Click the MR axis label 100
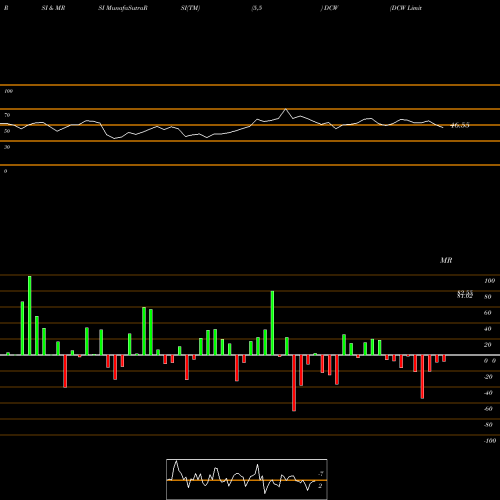500x500 pixels. (x=489, y=281)
